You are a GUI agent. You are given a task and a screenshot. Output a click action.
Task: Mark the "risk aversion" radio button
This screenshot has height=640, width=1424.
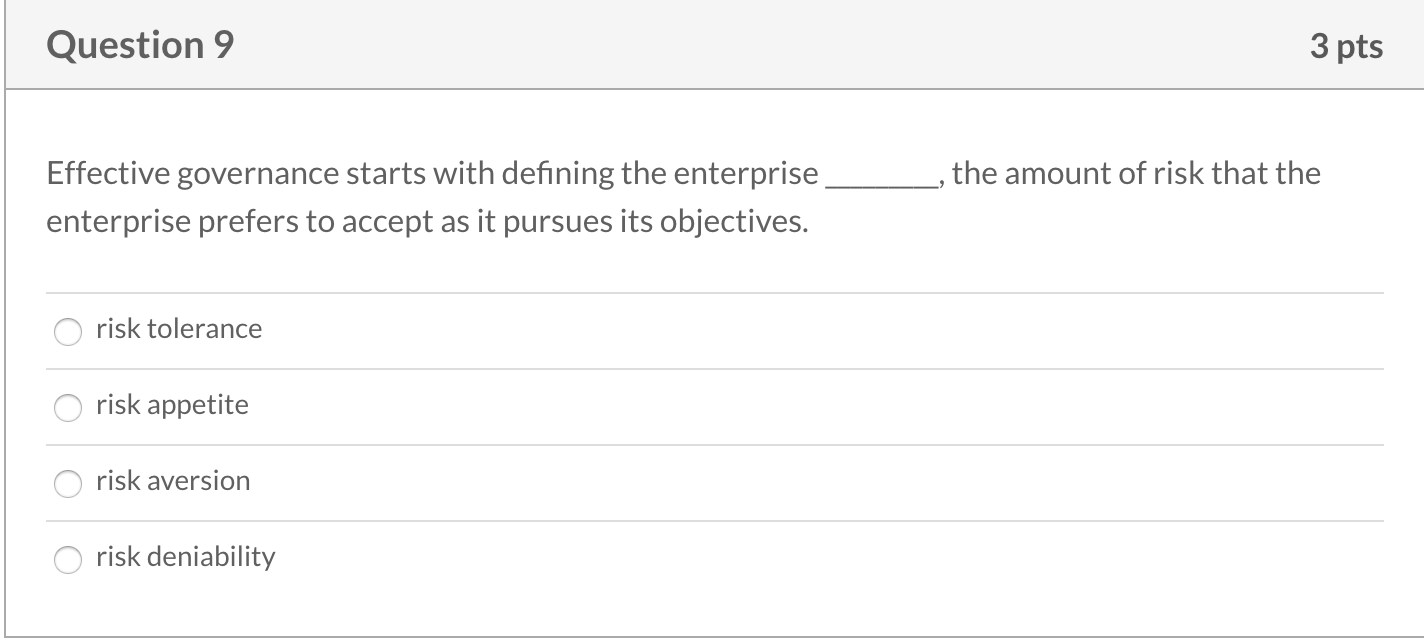pyautogui.click(x=68, y=484)
